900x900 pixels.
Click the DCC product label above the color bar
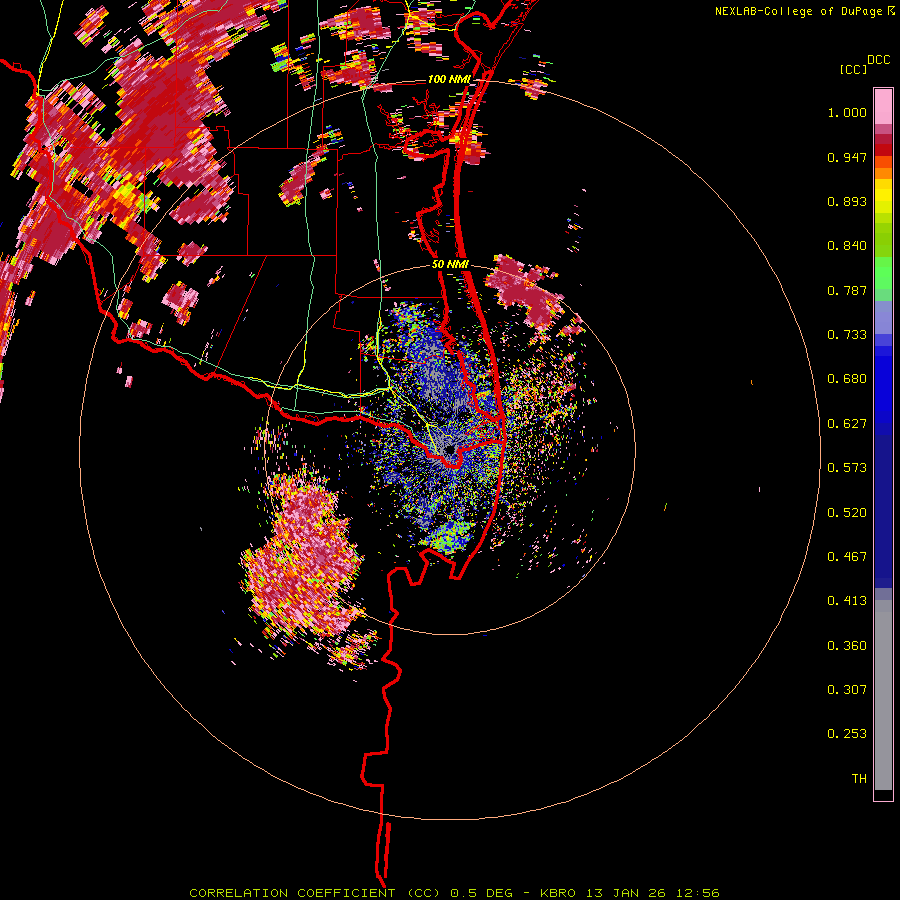878,60
